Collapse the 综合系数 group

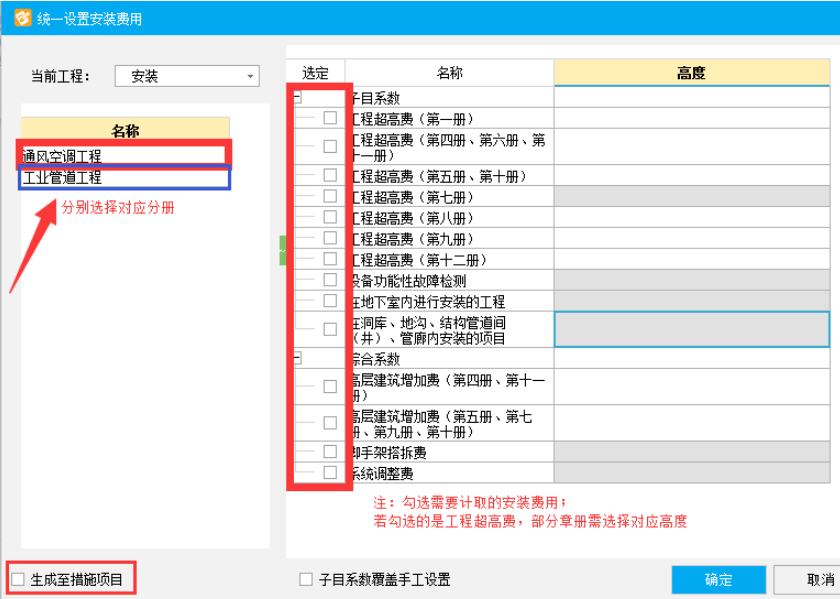click(297, 358)
